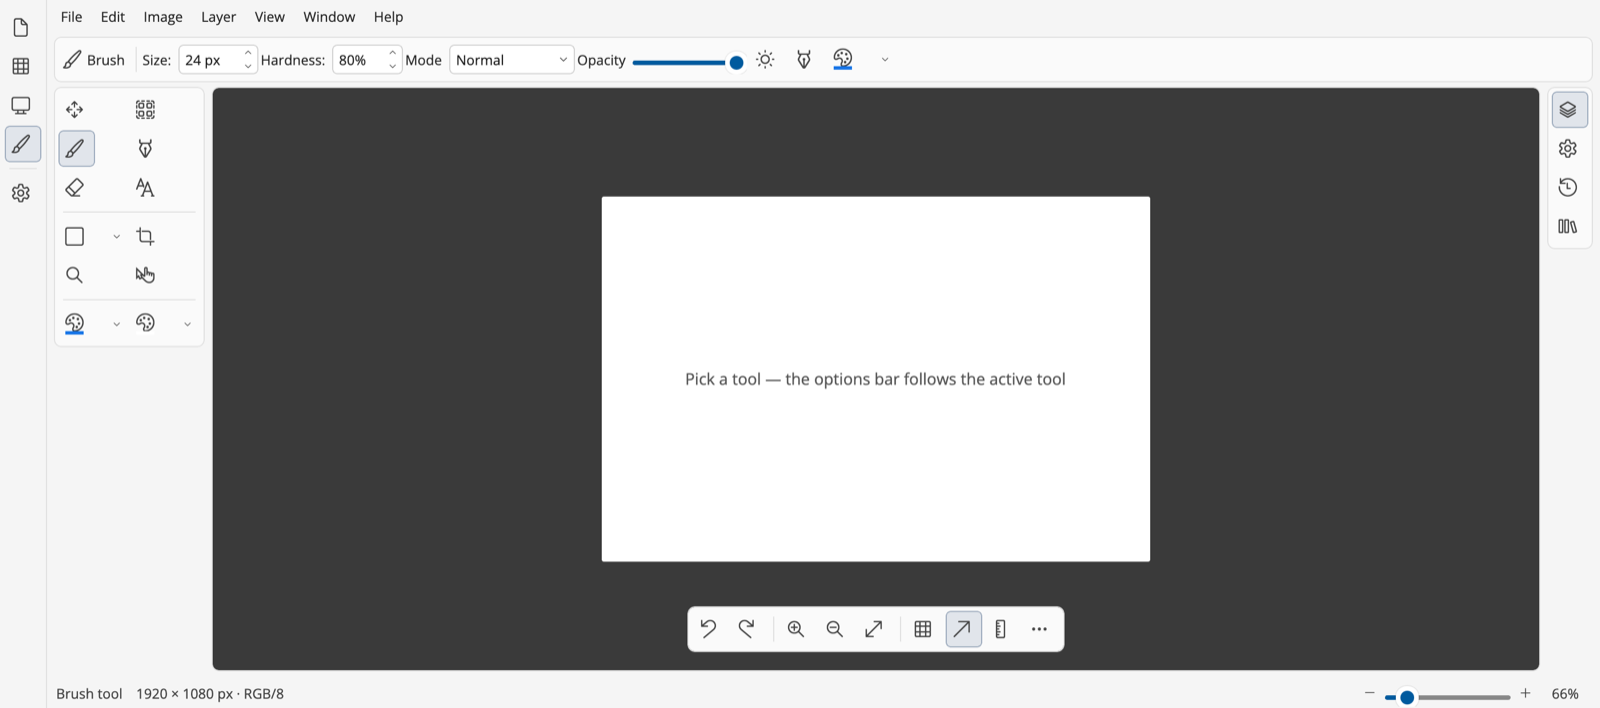Decrease Hardness with the down stepper
The image size is (1600, 708).
[392, 67]
